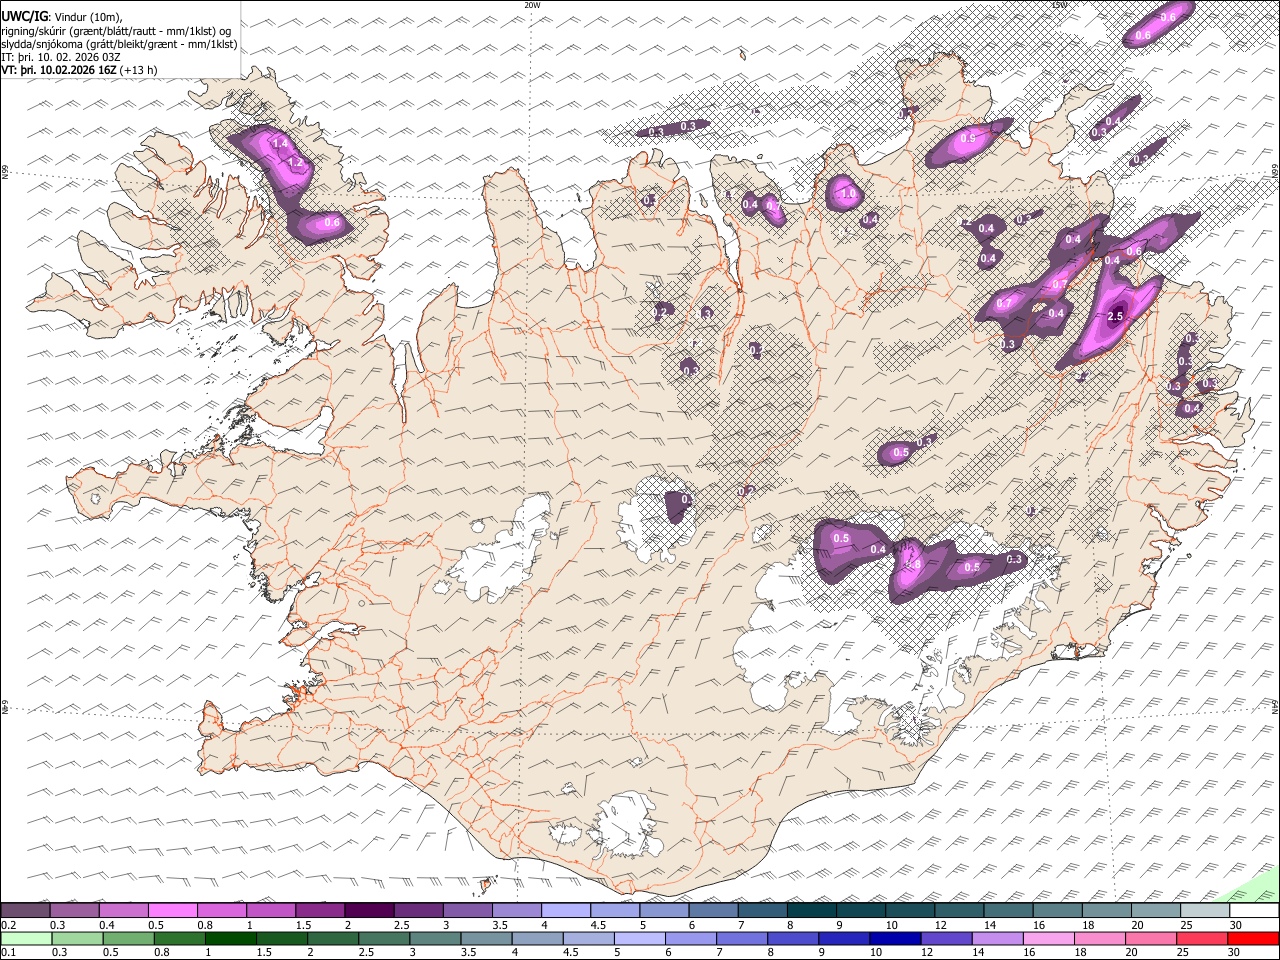1280x960 pixels.
Task: Click the 'slydda/snjókoma (grátt/bleikt/grænt' description line
Action: pos(119,44)
